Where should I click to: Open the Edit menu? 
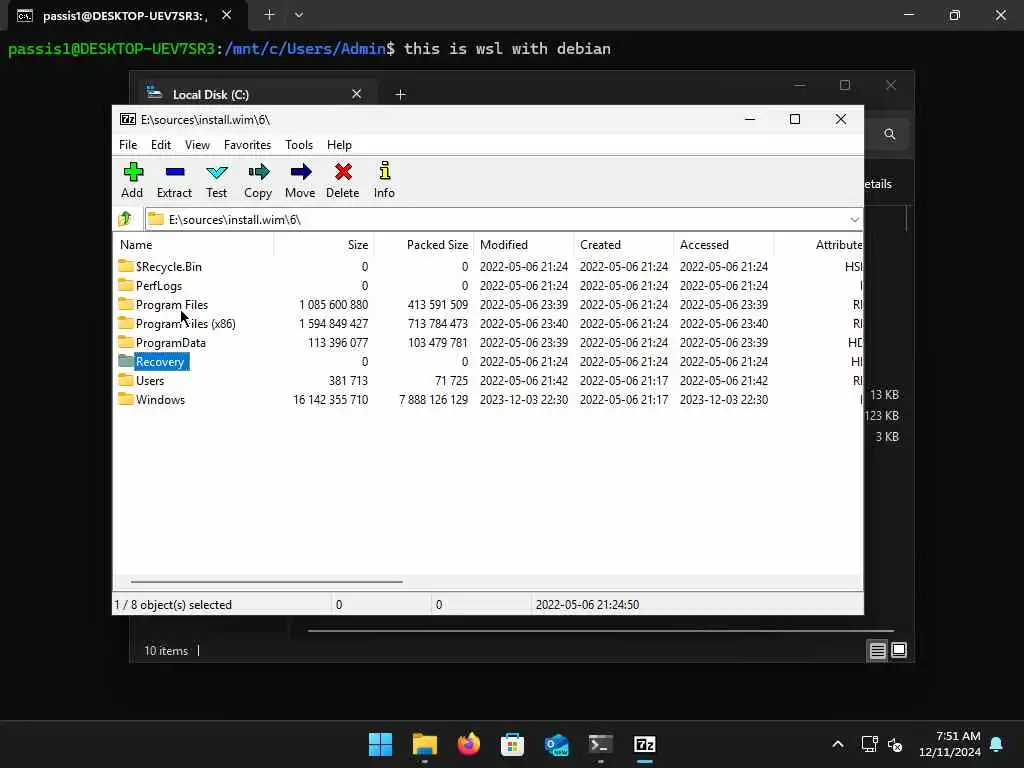161,144
